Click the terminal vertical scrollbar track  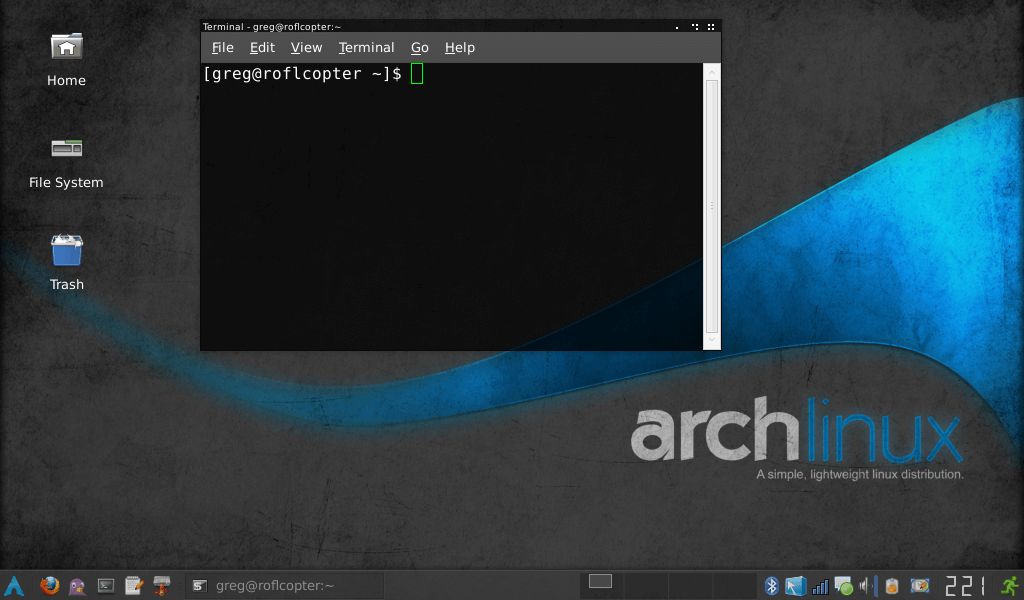pos(712,206)
